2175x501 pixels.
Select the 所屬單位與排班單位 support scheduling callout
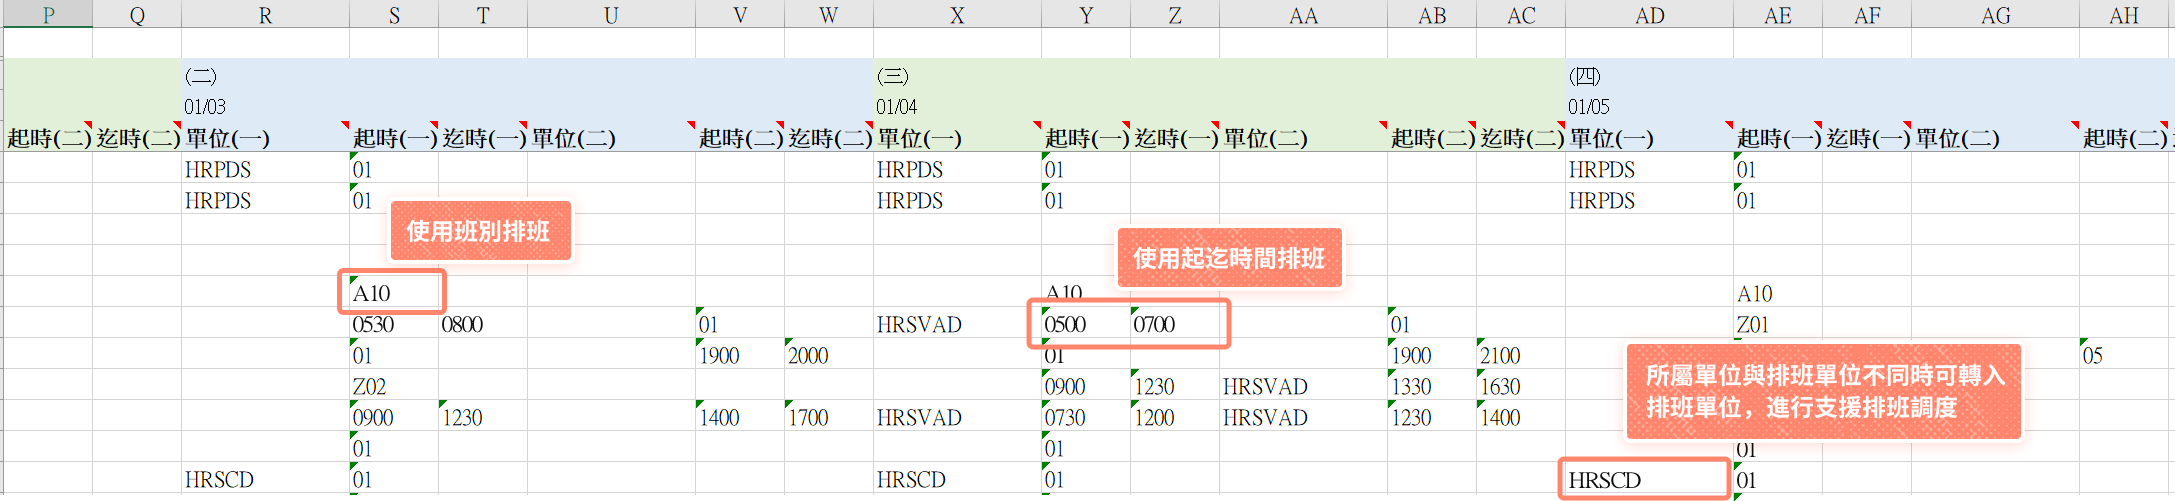(x=1823, y=391)
